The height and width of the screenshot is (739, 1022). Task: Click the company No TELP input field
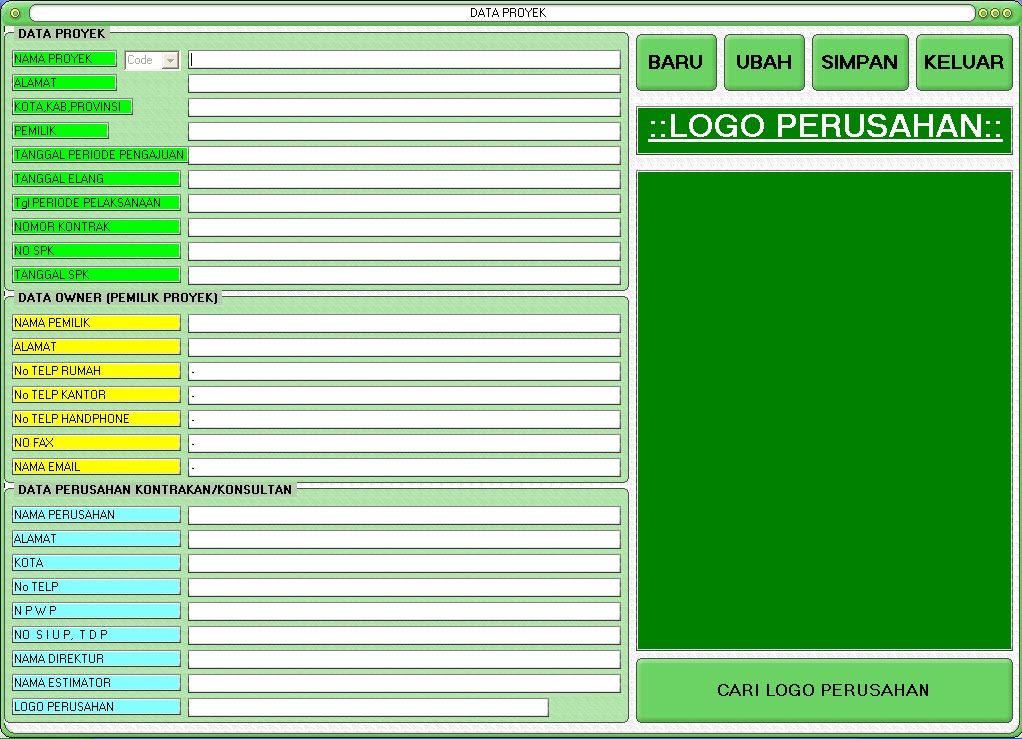point(404,588)
